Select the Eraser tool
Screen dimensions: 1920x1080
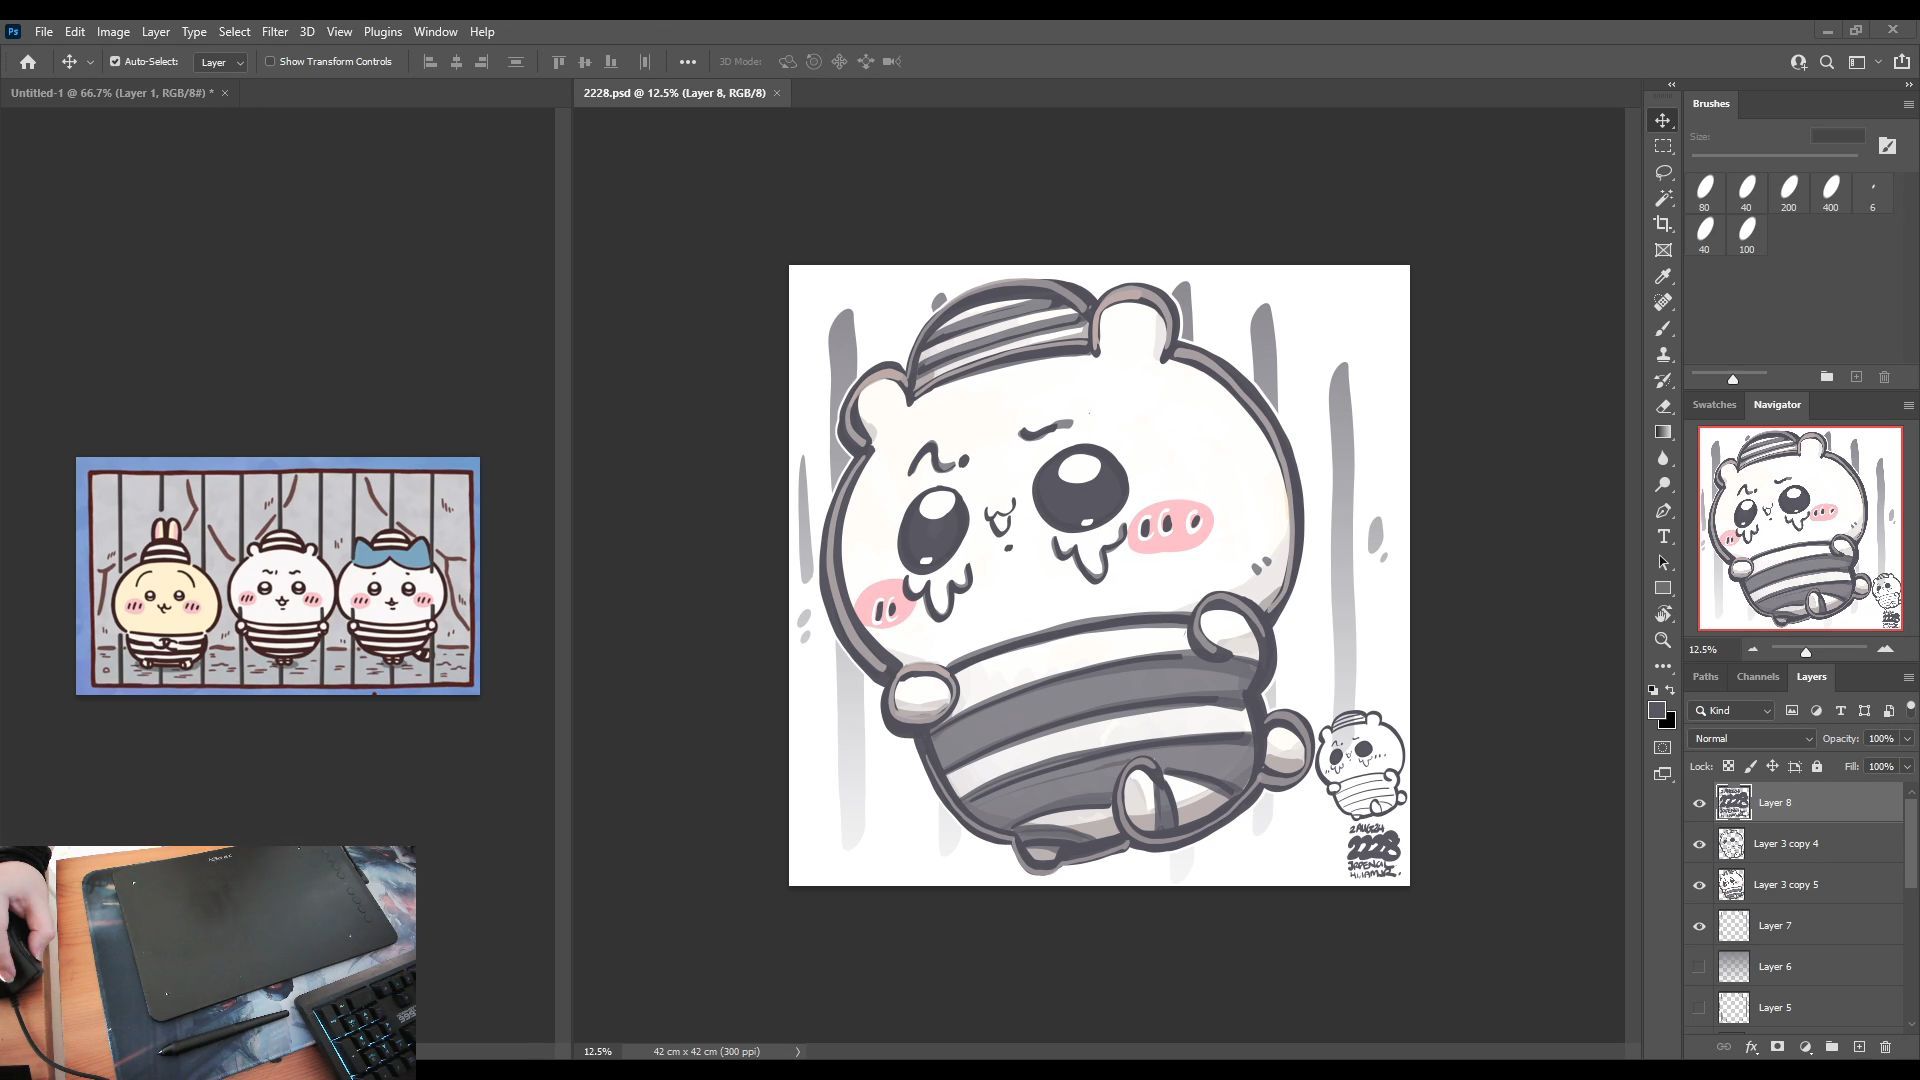point(1663,406)
